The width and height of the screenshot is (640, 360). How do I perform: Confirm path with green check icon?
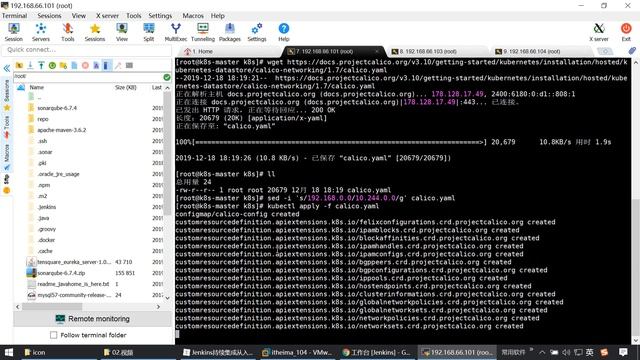[x=167, y=77]
